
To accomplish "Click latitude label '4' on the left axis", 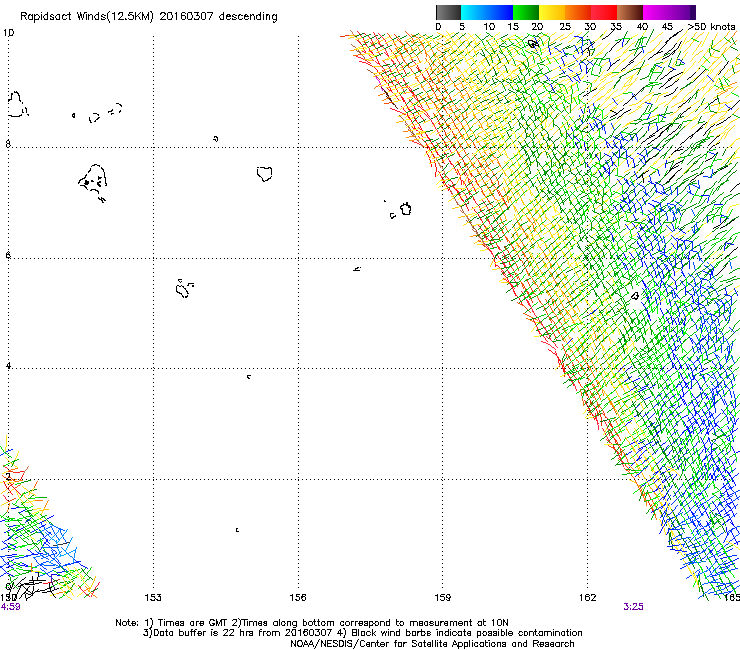I will coord(8,366).
